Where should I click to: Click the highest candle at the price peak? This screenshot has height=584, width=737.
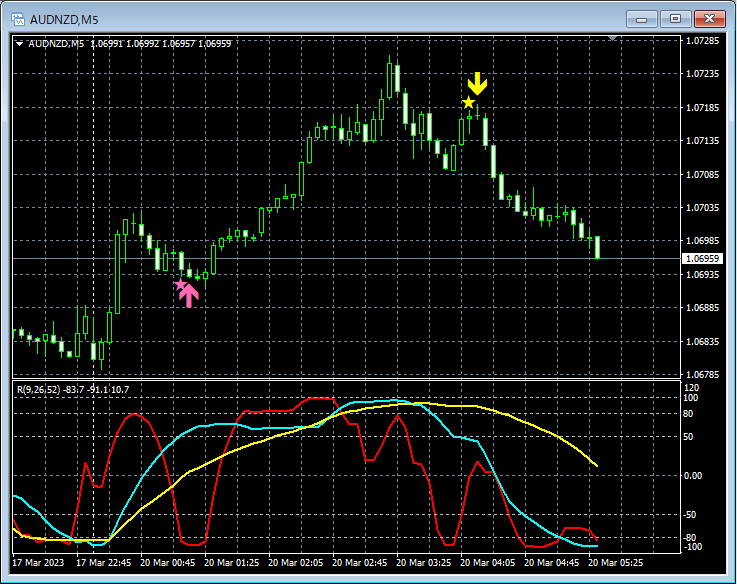(x=389, y=80)
